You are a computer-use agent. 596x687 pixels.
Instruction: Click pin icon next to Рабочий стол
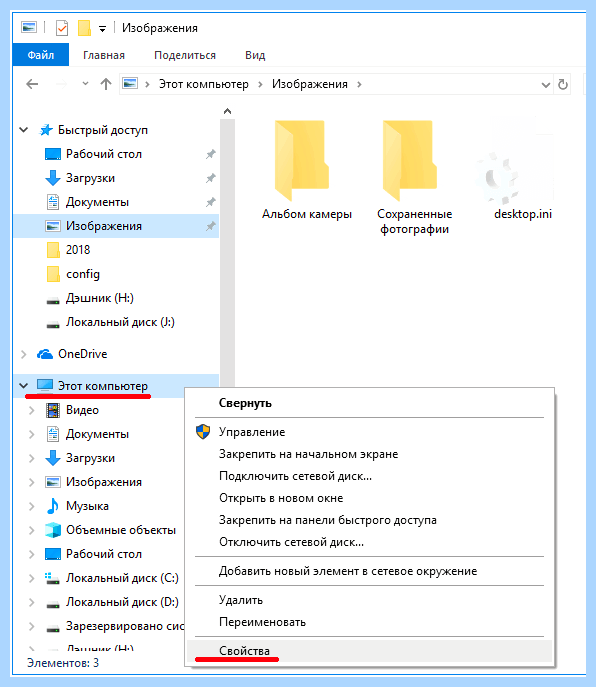point(211,154)
